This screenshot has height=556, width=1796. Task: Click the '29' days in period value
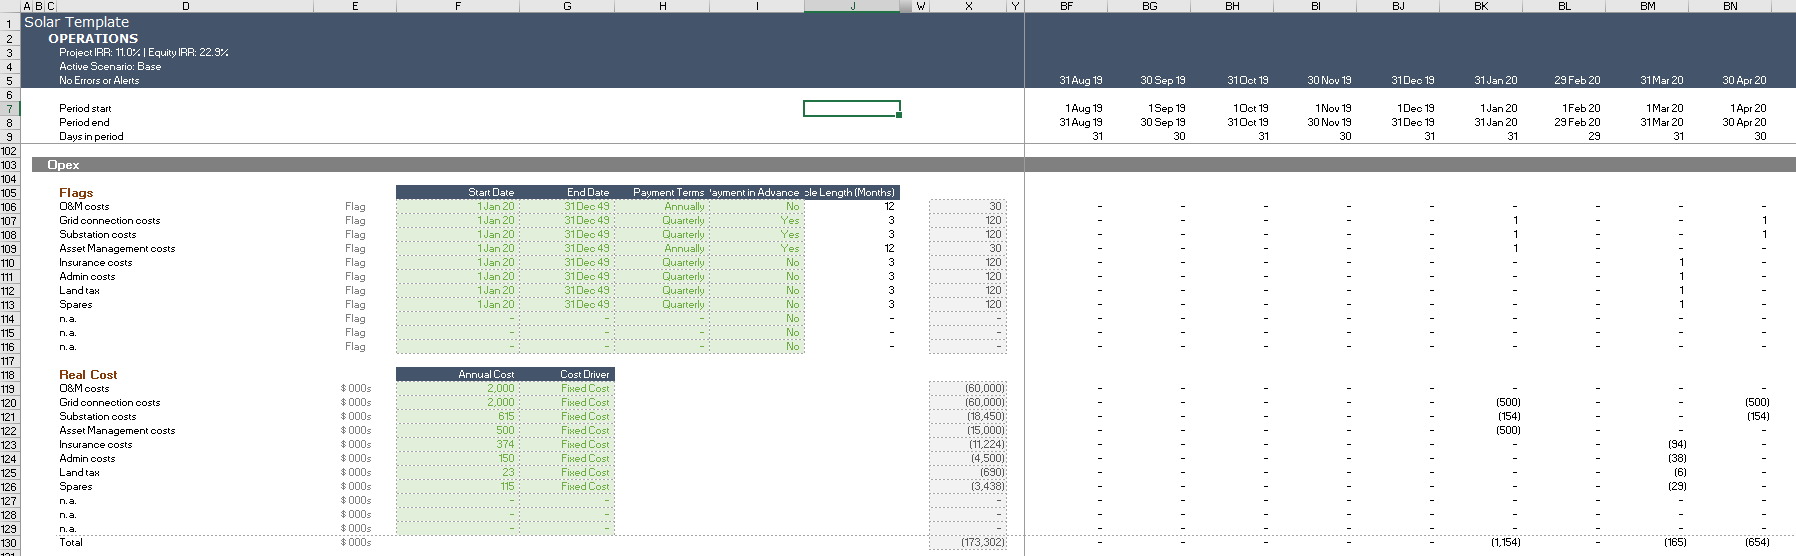(x=1594, y=136)
